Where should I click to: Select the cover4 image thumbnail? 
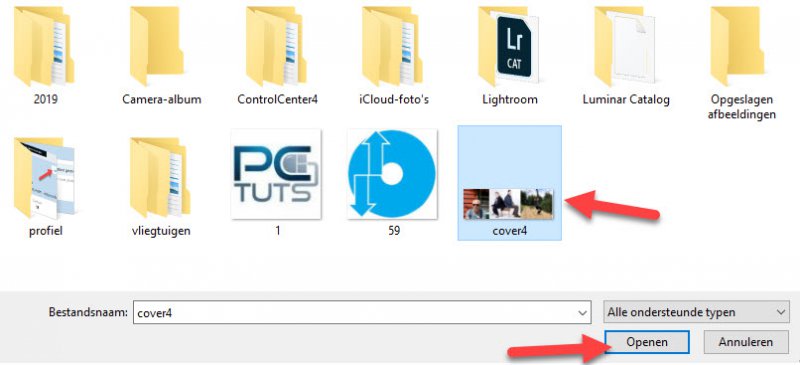pos(508,204)
